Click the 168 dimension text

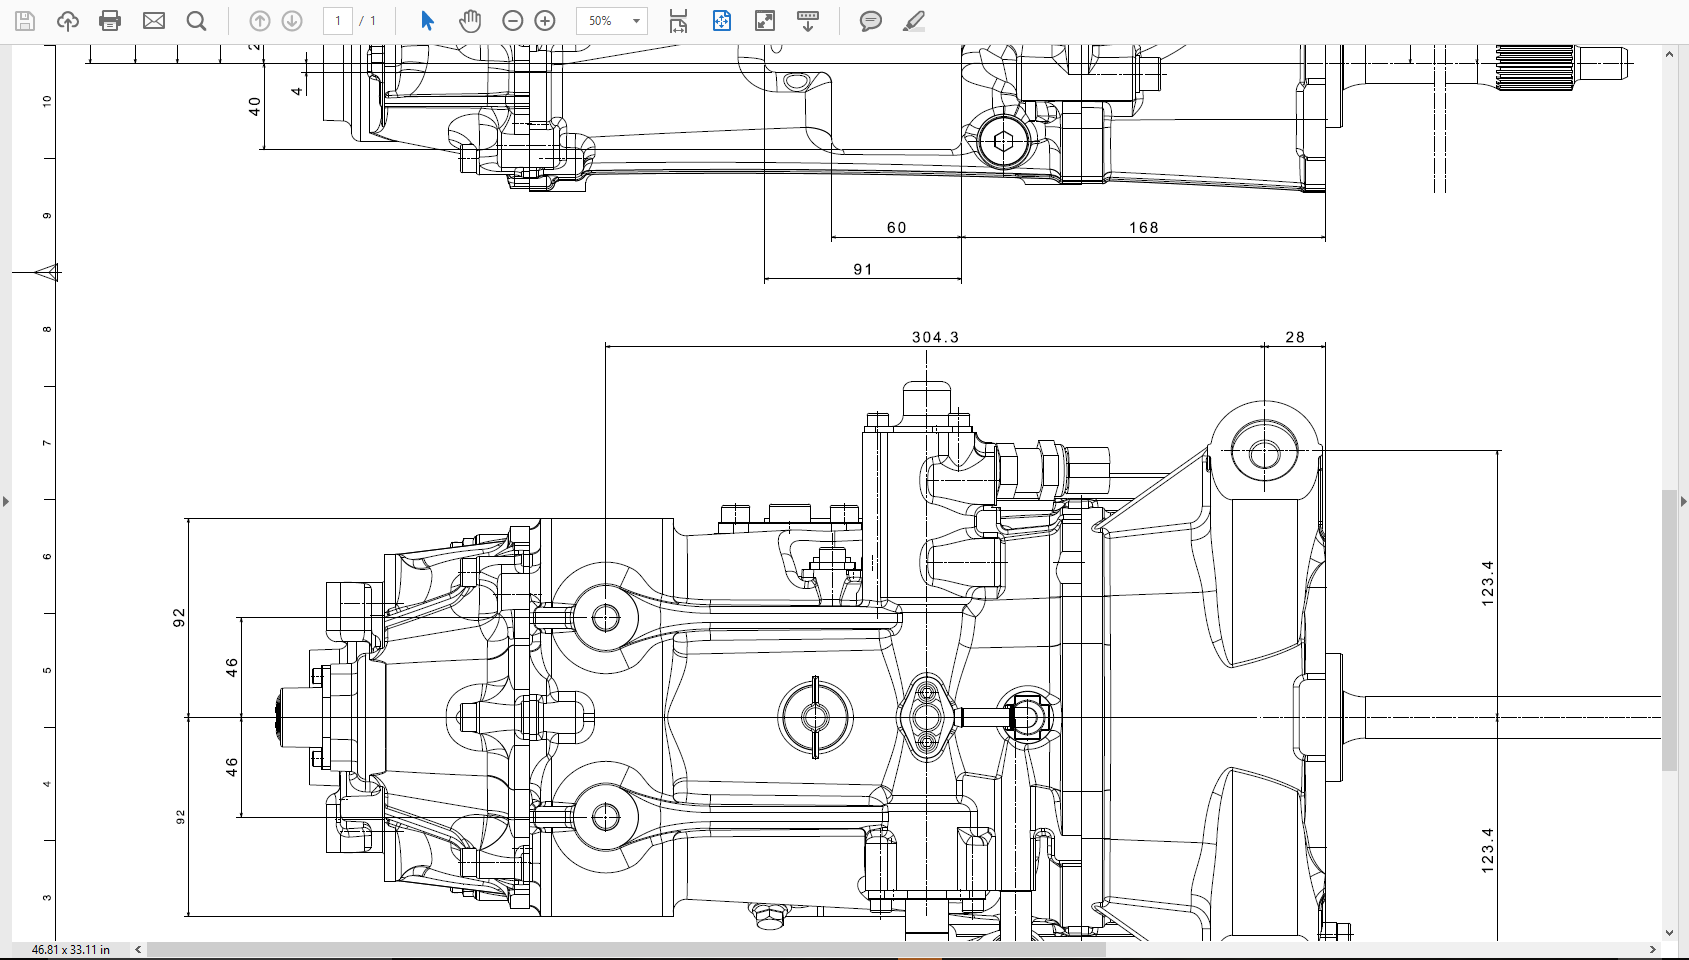pyautogui.click(x=1144, y=228)
